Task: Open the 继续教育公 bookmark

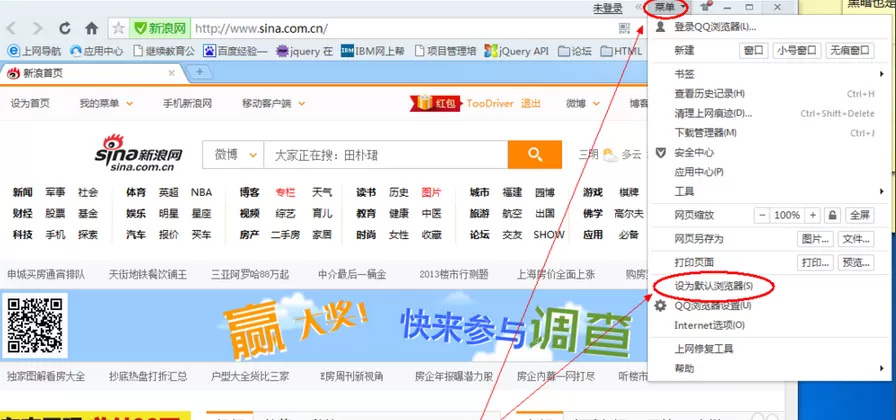Action: tap(164, 51)
